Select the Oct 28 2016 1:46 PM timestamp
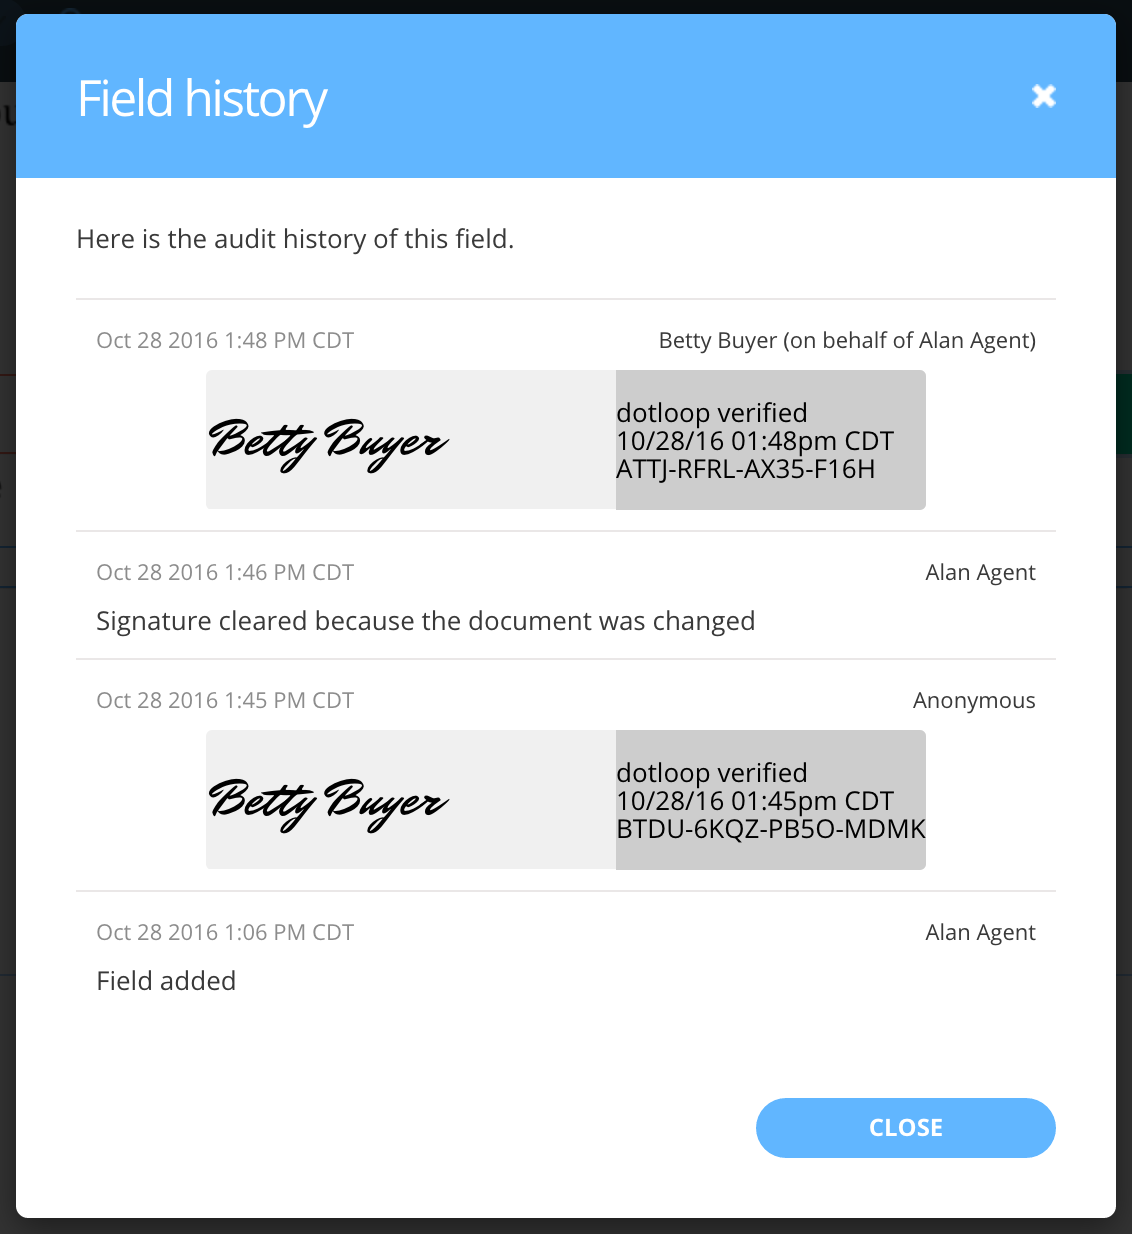Viewport: 1132px width, 1234px height. [225, 572]
